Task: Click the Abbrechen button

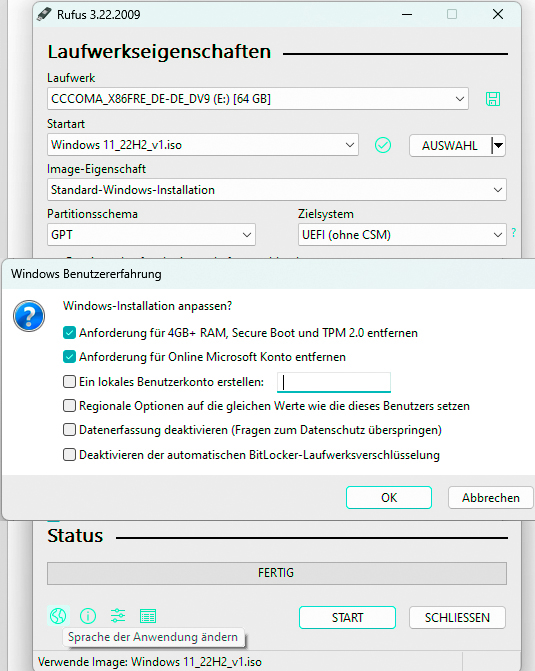Action: click(x=491, y=498)
